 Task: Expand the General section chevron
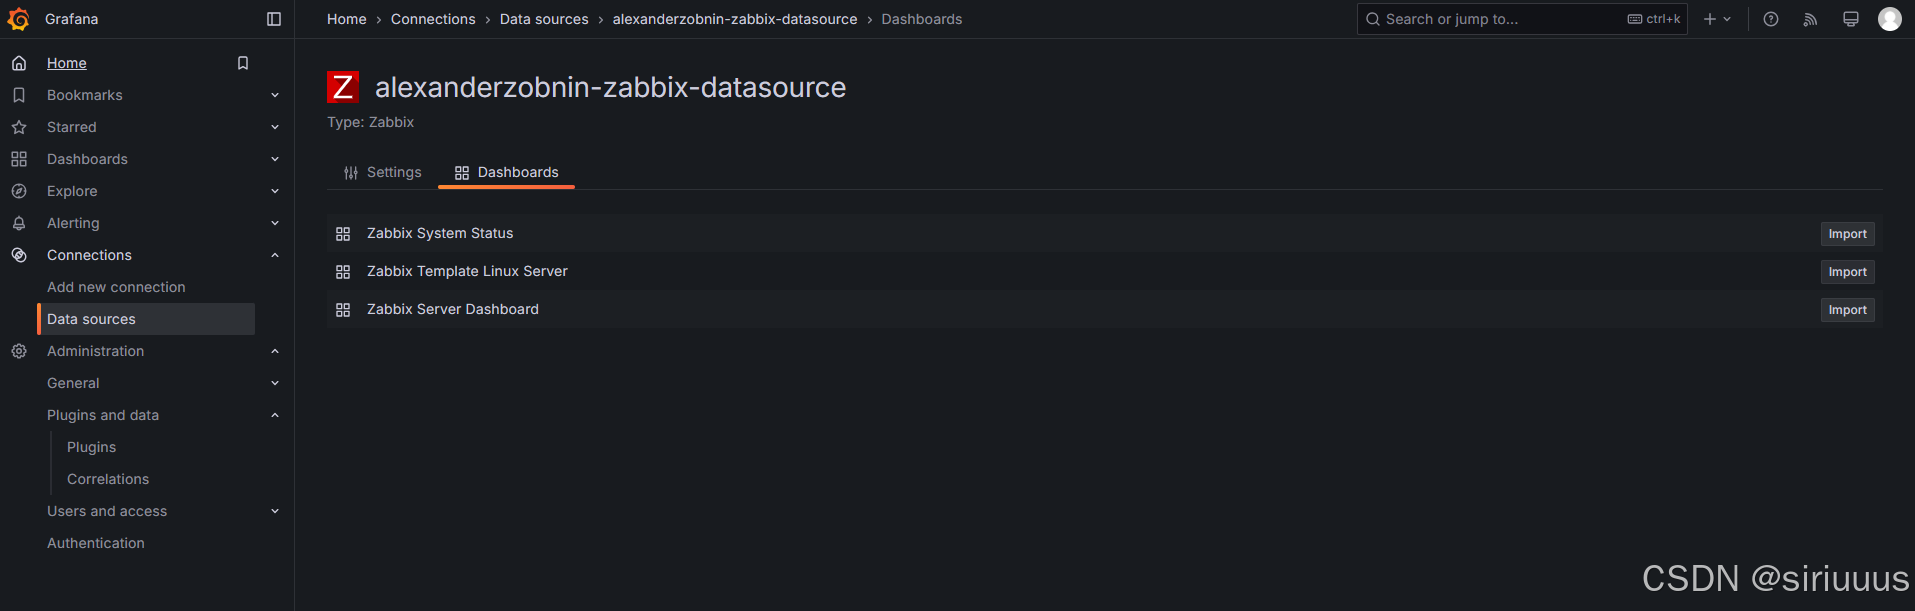click(x=275, y=383)
